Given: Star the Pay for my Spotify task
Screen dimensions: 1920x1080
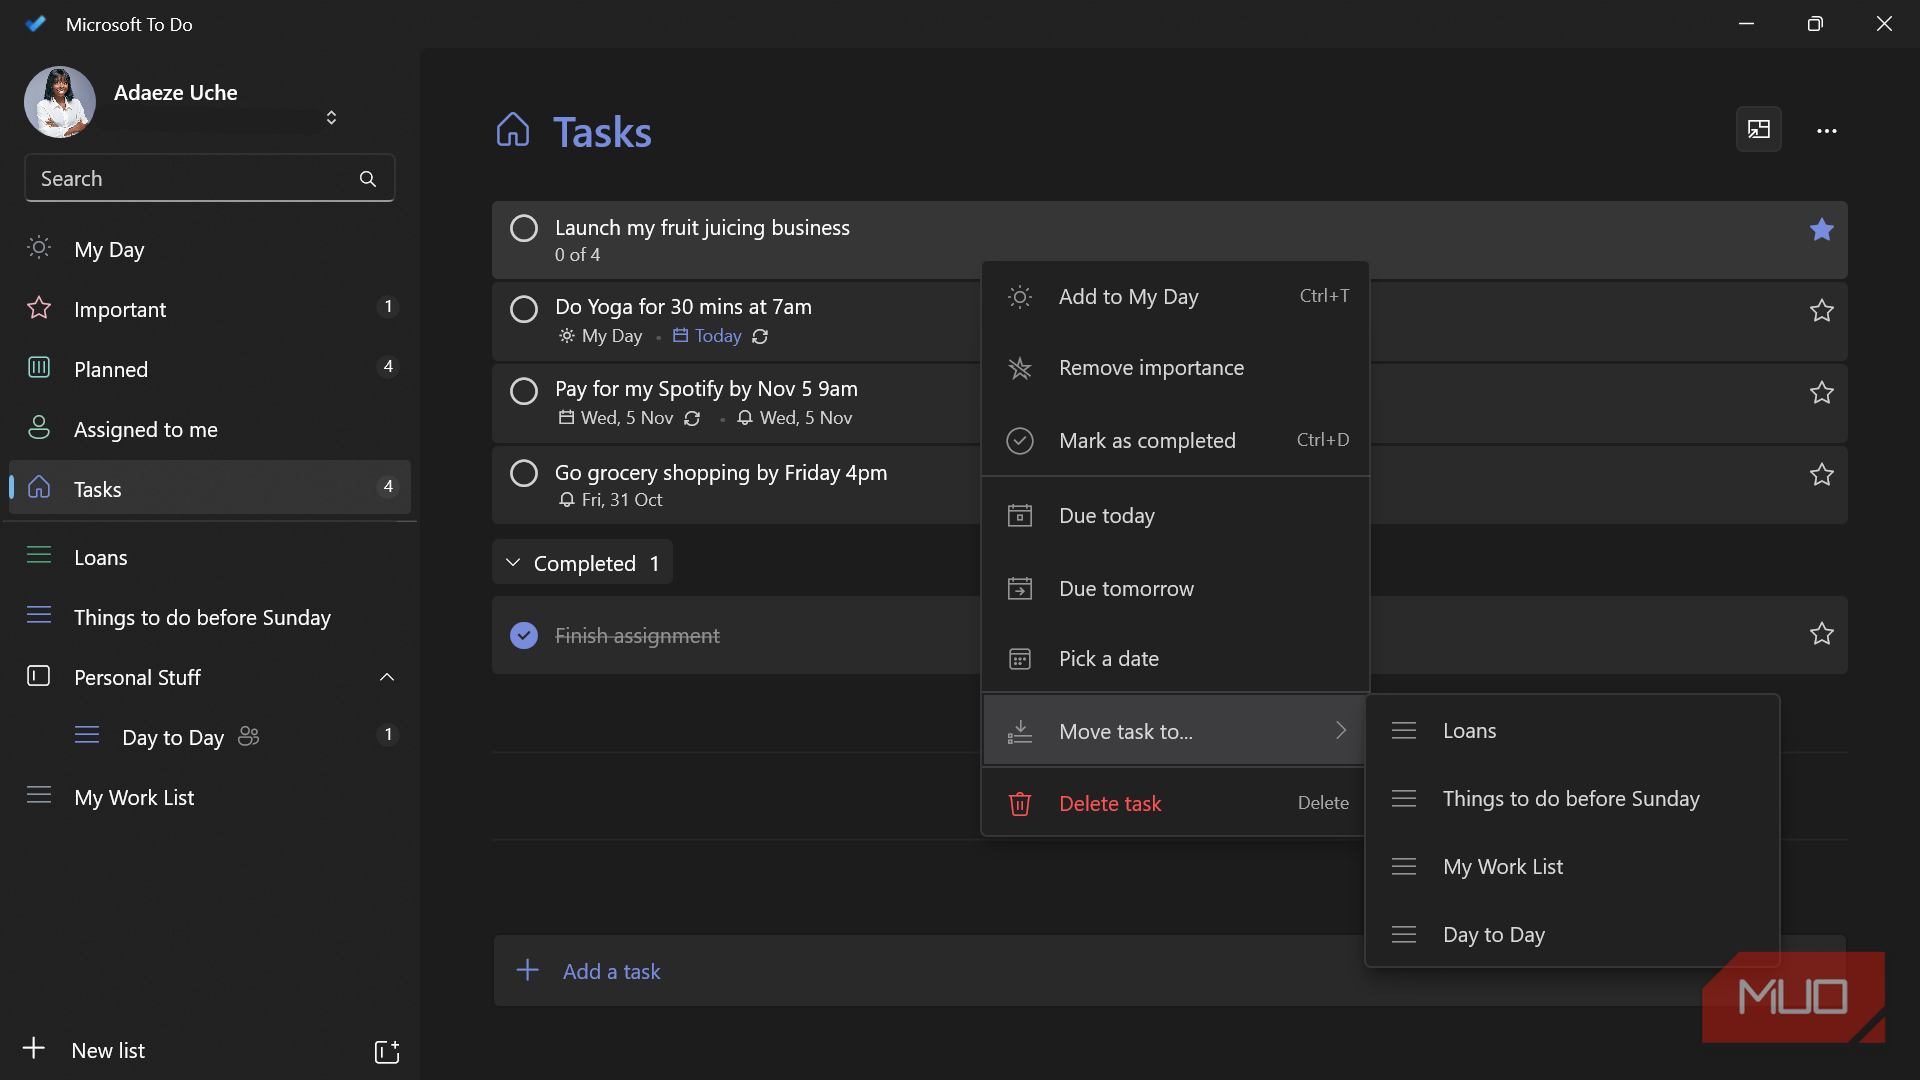Looking at the screenshot, I should 1822,393.
